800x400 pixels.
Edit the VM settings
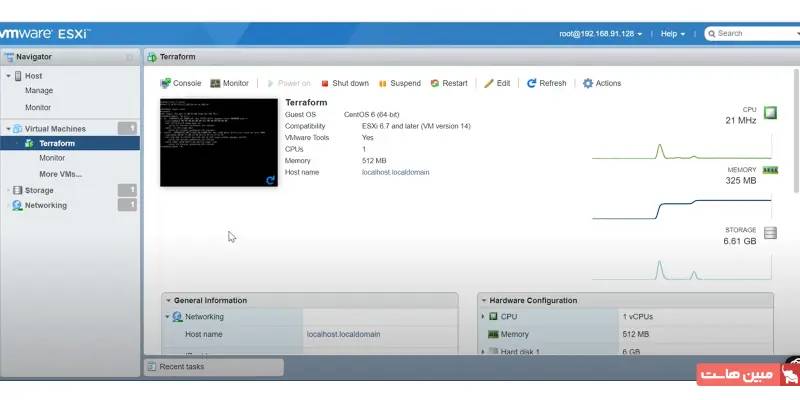pyautogui.click(x=497, y=83)
